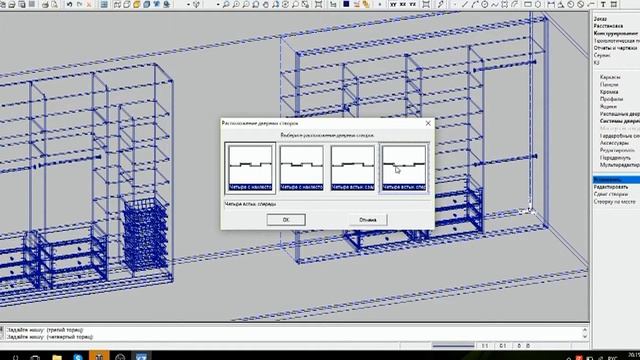640x360 pixels.
Task: Select Ящики in the side menu
Action: (x=608, y=106)
